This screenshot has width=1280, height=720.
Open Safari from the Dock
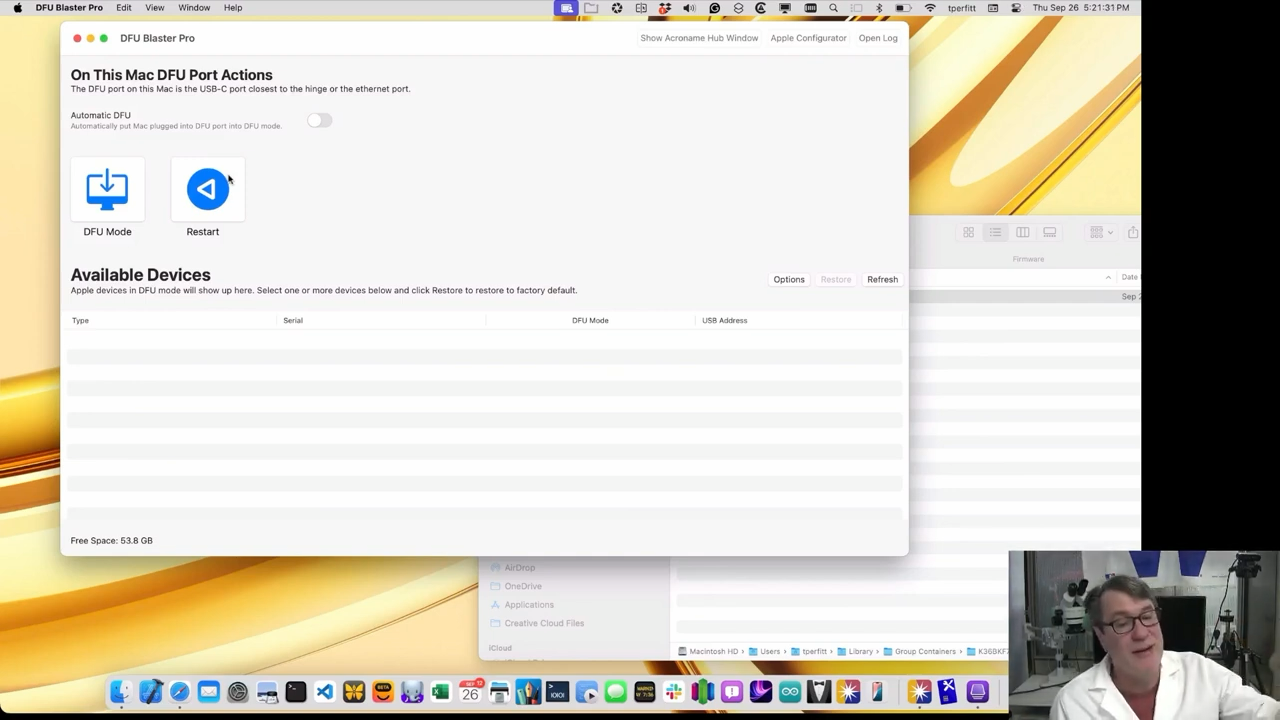click(x=179, y=692)
